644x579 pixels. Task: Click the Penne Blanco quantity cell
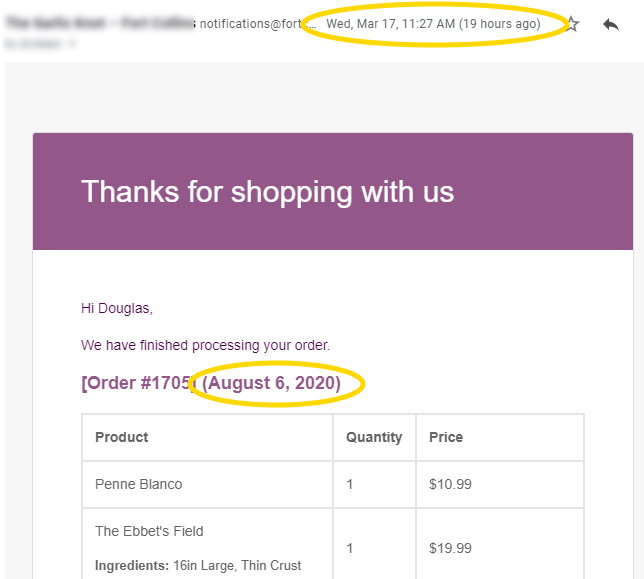(374, 485)
